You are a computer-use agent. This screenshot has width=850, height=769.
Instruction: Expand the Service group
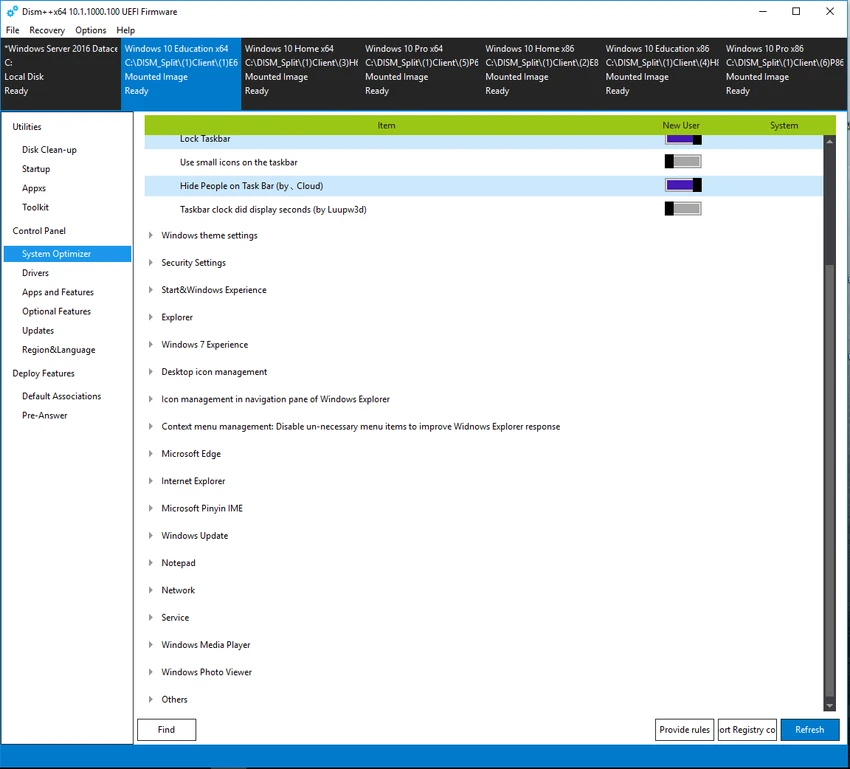(151, 617)
